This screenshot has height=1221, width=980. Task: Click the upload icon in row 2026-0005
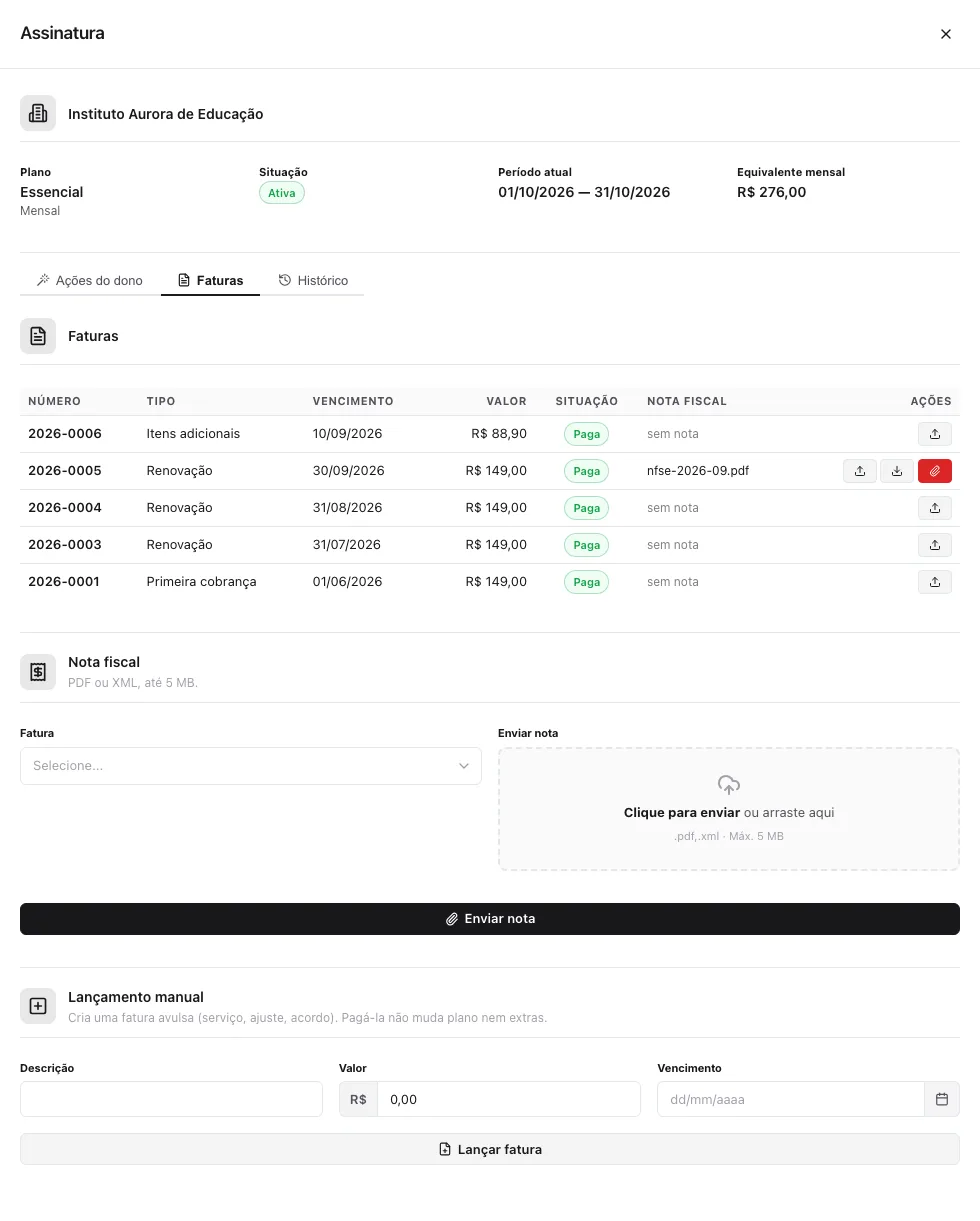tap(860, 471)
